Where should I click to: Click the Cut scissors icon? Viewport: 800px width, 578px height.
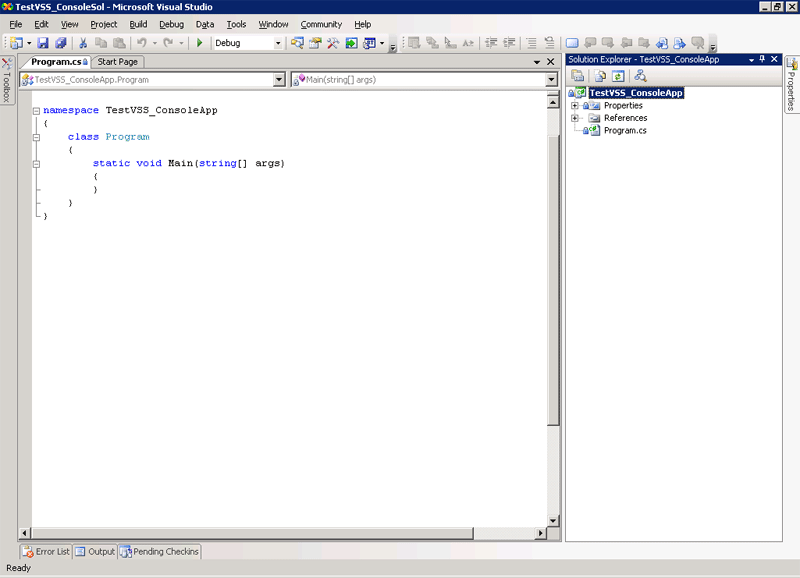pos(83,43)
